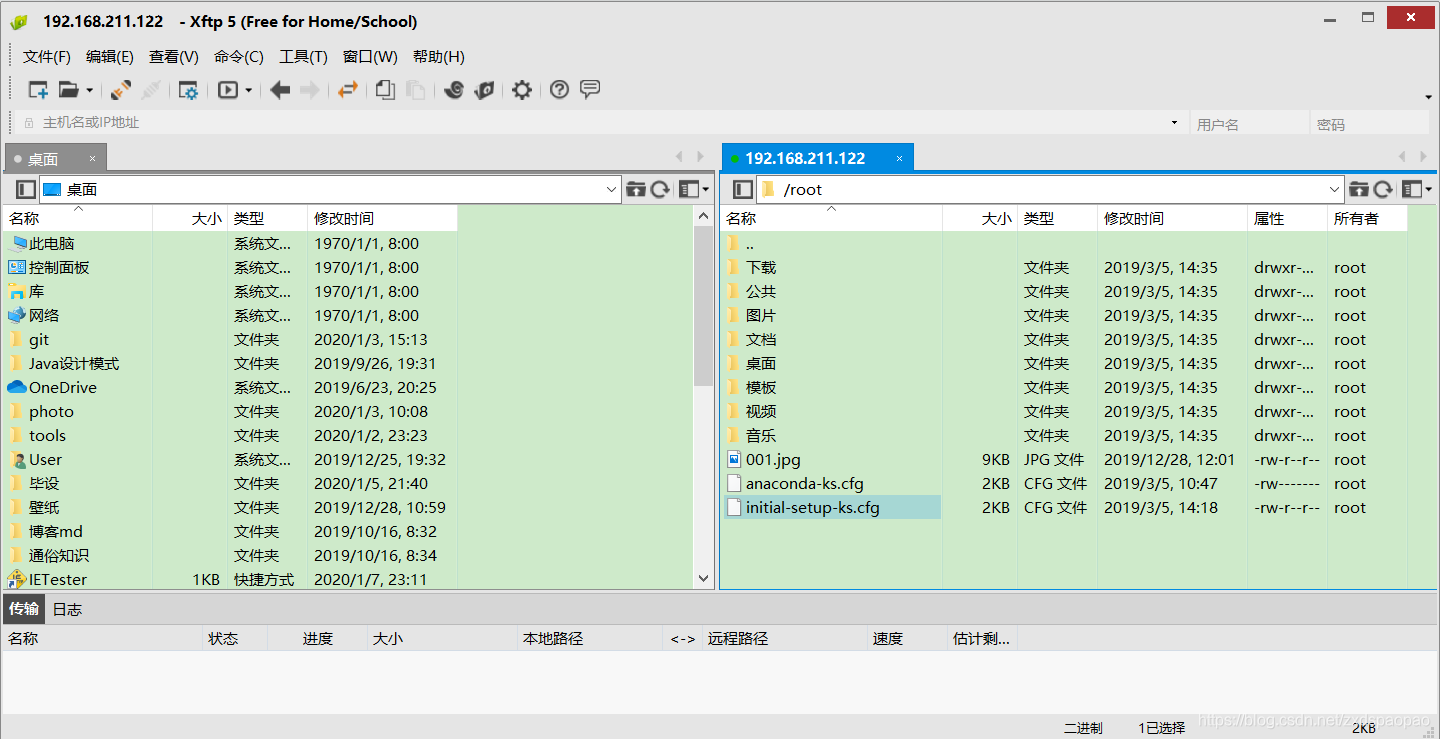Click the leaf Xftp launcher icon
The width and height of the screenshot is (1440, 739).
(484, 90)
